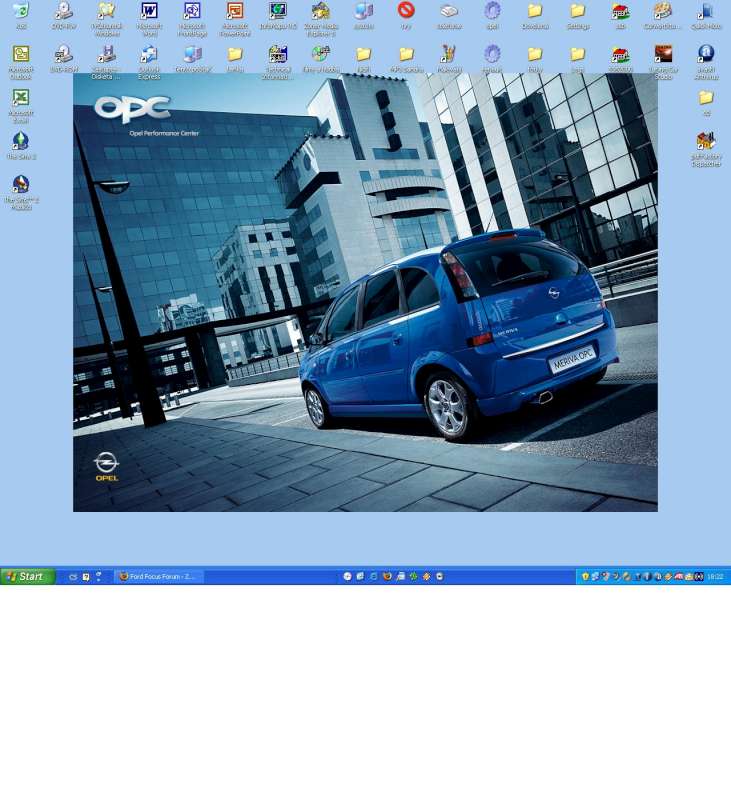
Task: Open the Quick Note desktop shortcut
Action: (706, 12)
